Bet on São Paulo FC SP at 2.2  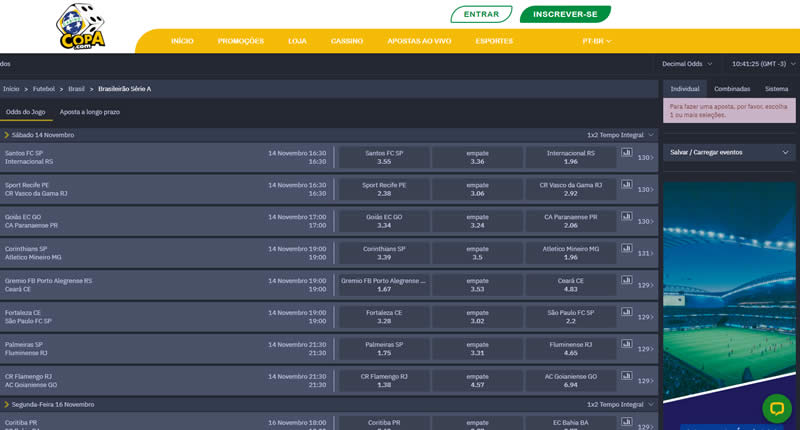[x=570, y=317]
